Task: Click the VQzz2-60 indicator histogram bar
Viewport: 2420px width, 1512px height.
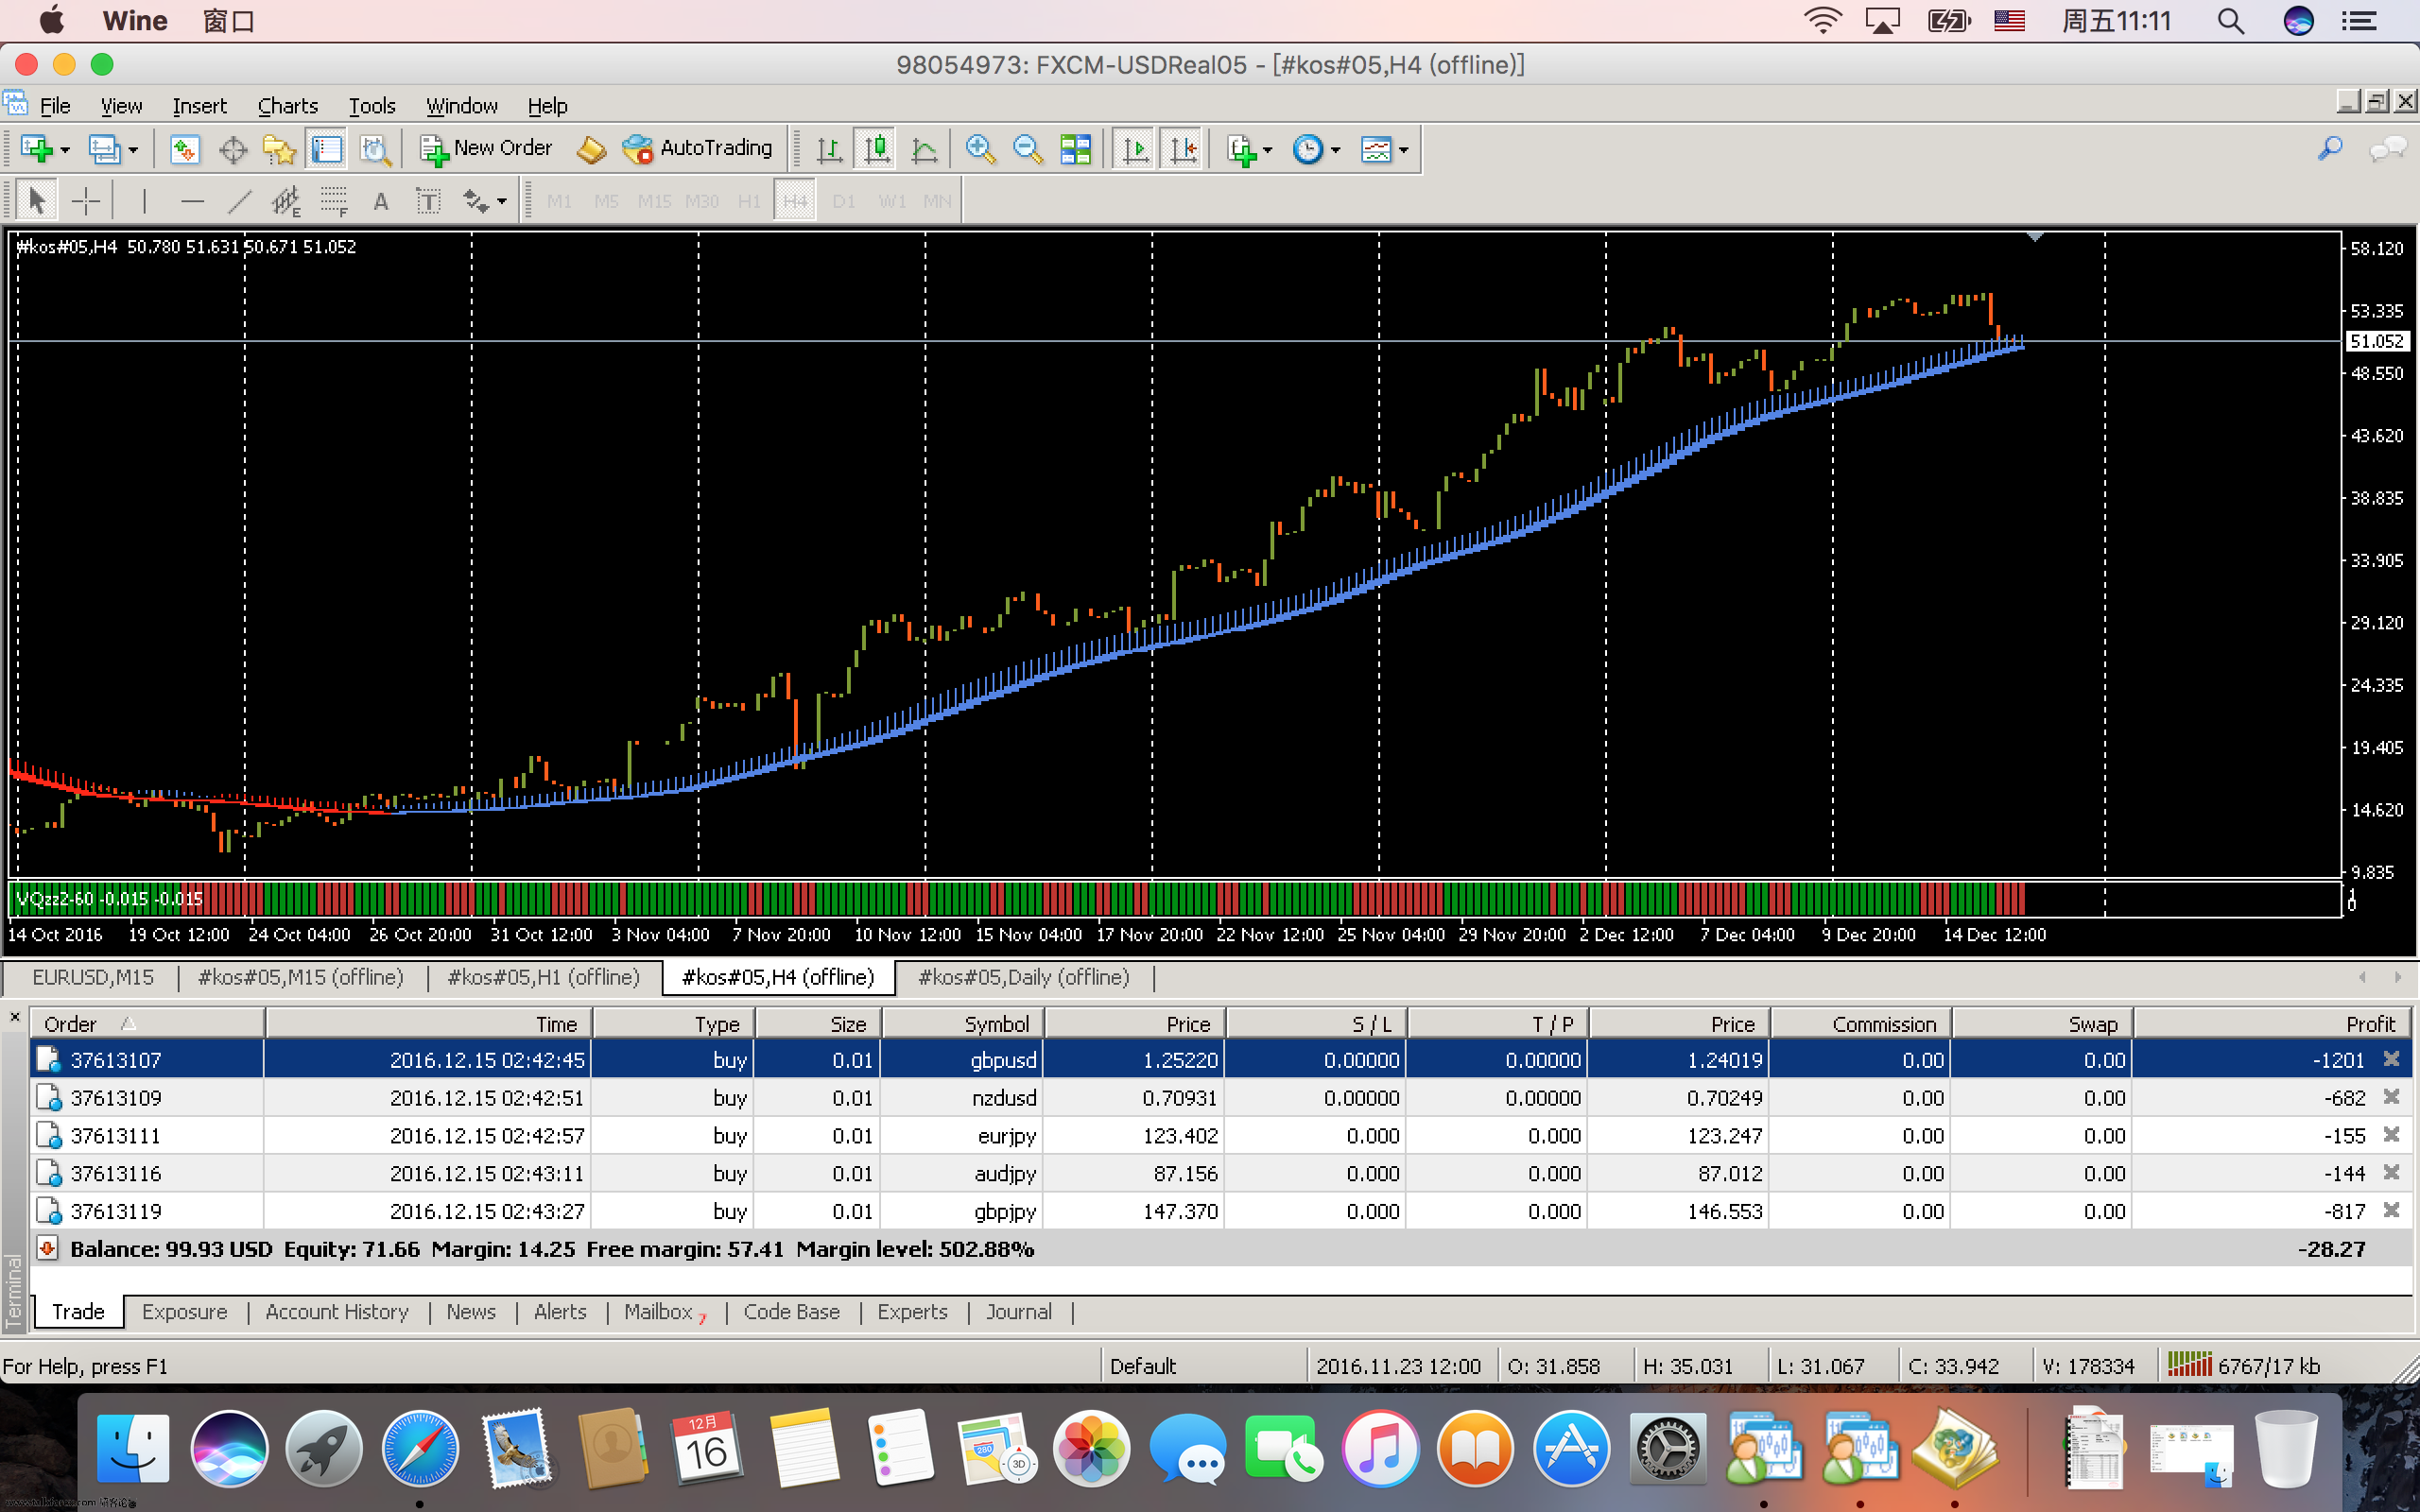Action: pos(1015,899)
